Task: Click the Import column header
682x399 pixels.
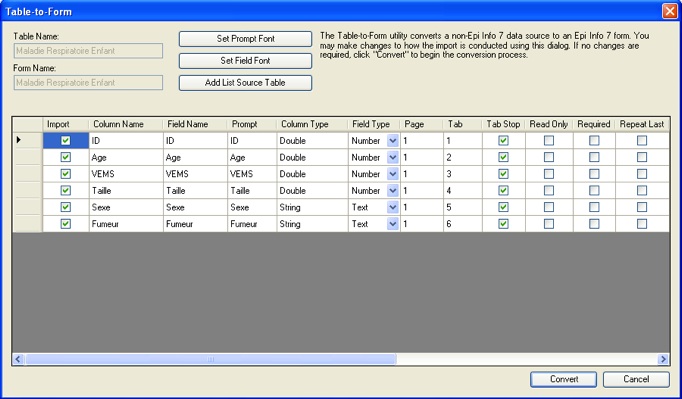Action: pos(66,124)
